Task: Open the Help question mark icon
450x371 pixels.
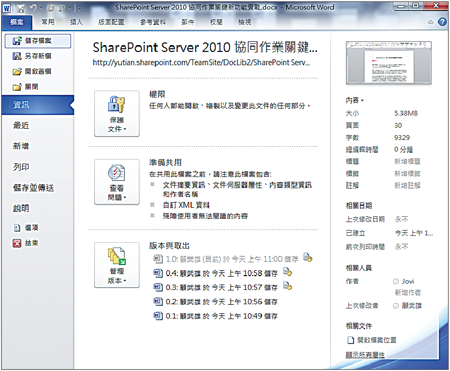Action: [442, 22]
